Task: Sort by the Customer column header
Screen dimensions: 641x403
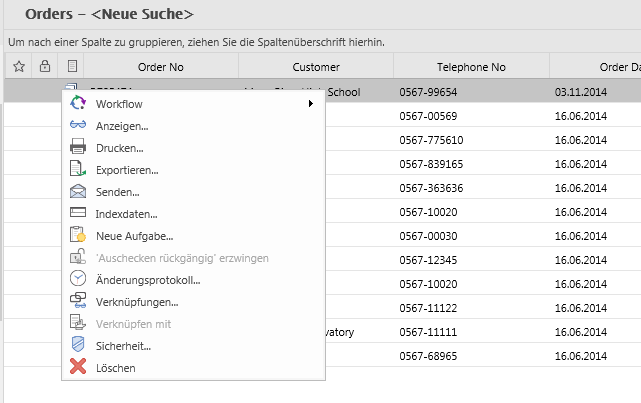Action: pyautogui.click(x=316, y=67)
